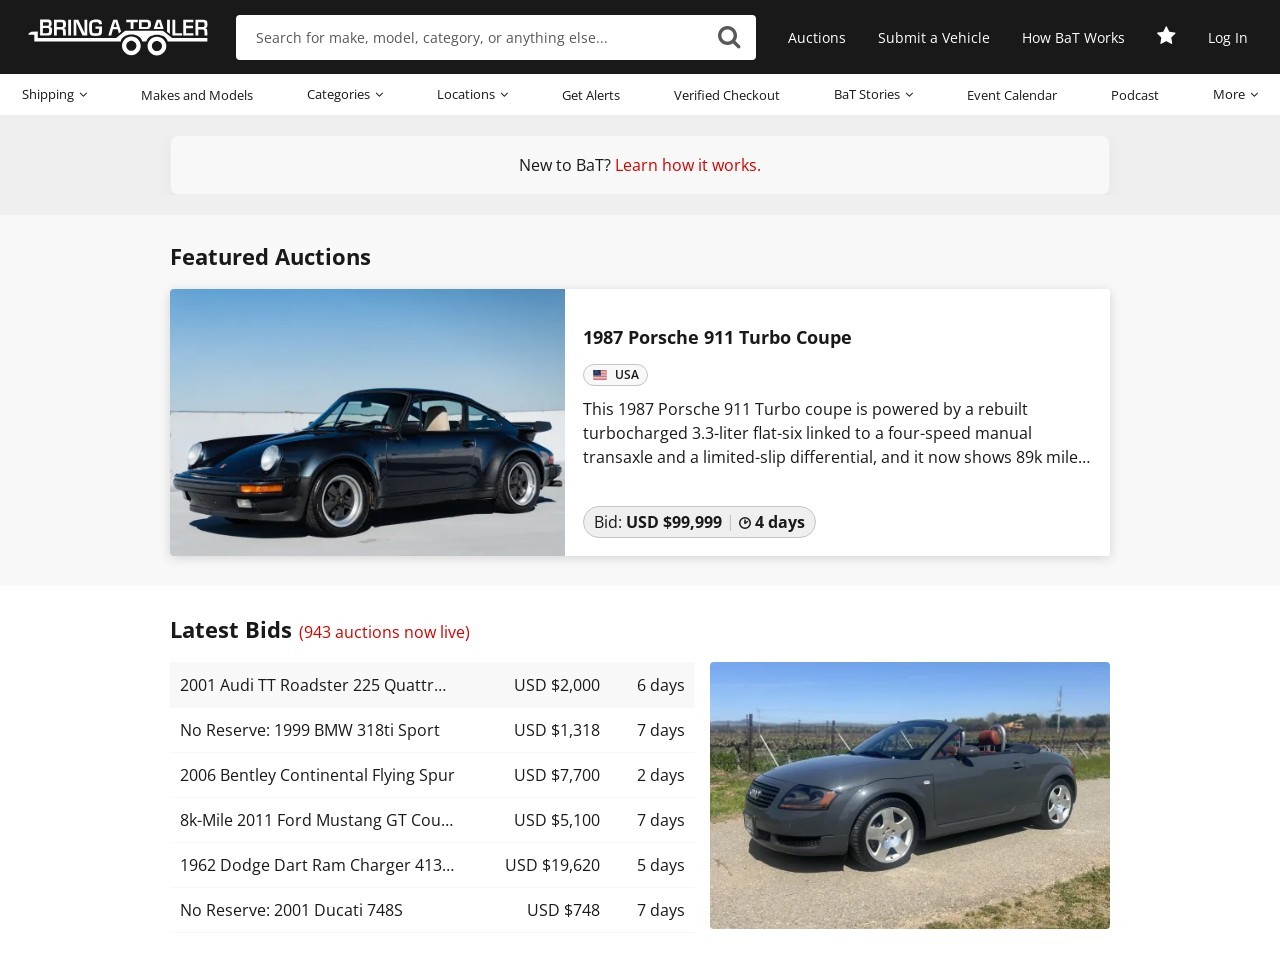Screen dimensions: 1280x960
Task: Click the USD $7,700 bid amount
Action: click(557, 775)
